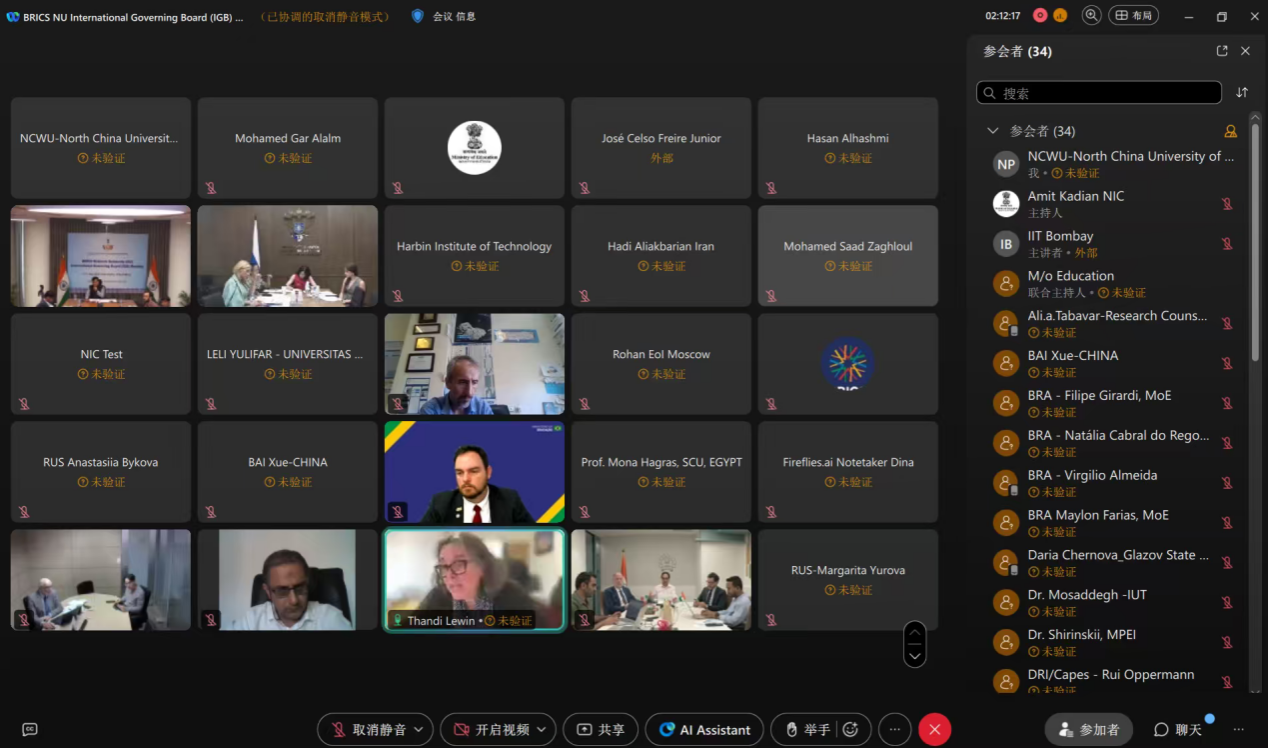
Task: Click muted mic icon for Amit Kadian NIC
Action: (1227, 204)
